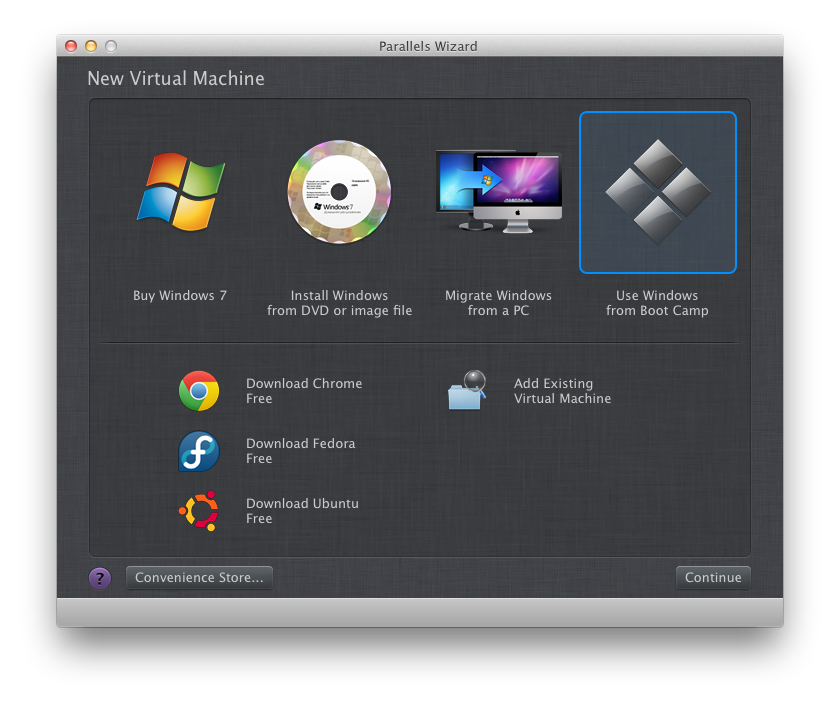Screen dimensions: 840x706
Task: Select the 'Download Fedora Free' text
Action: pyautogui.click(x=301, y=451)
